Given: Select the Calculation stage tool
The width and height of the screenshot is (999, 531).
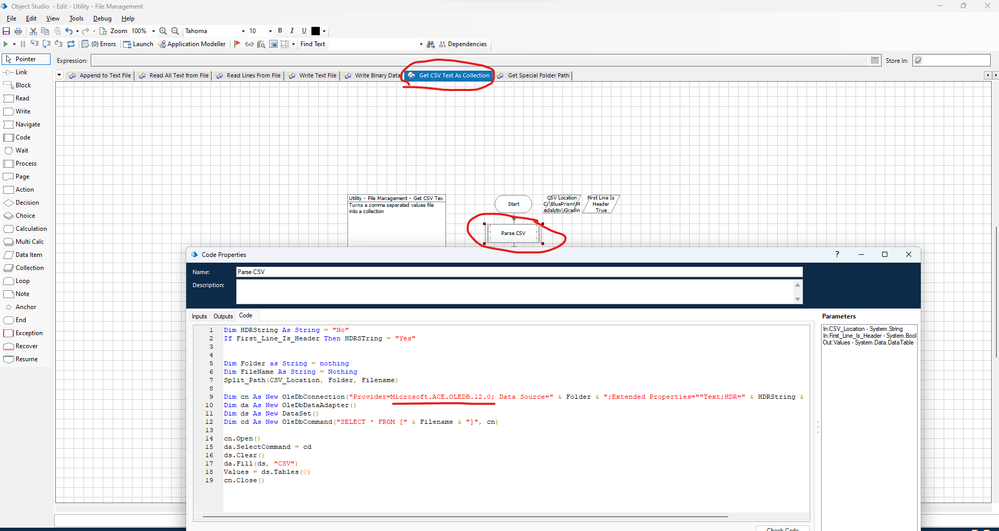Looking at the screenshot, I should (x=29, y=228).
